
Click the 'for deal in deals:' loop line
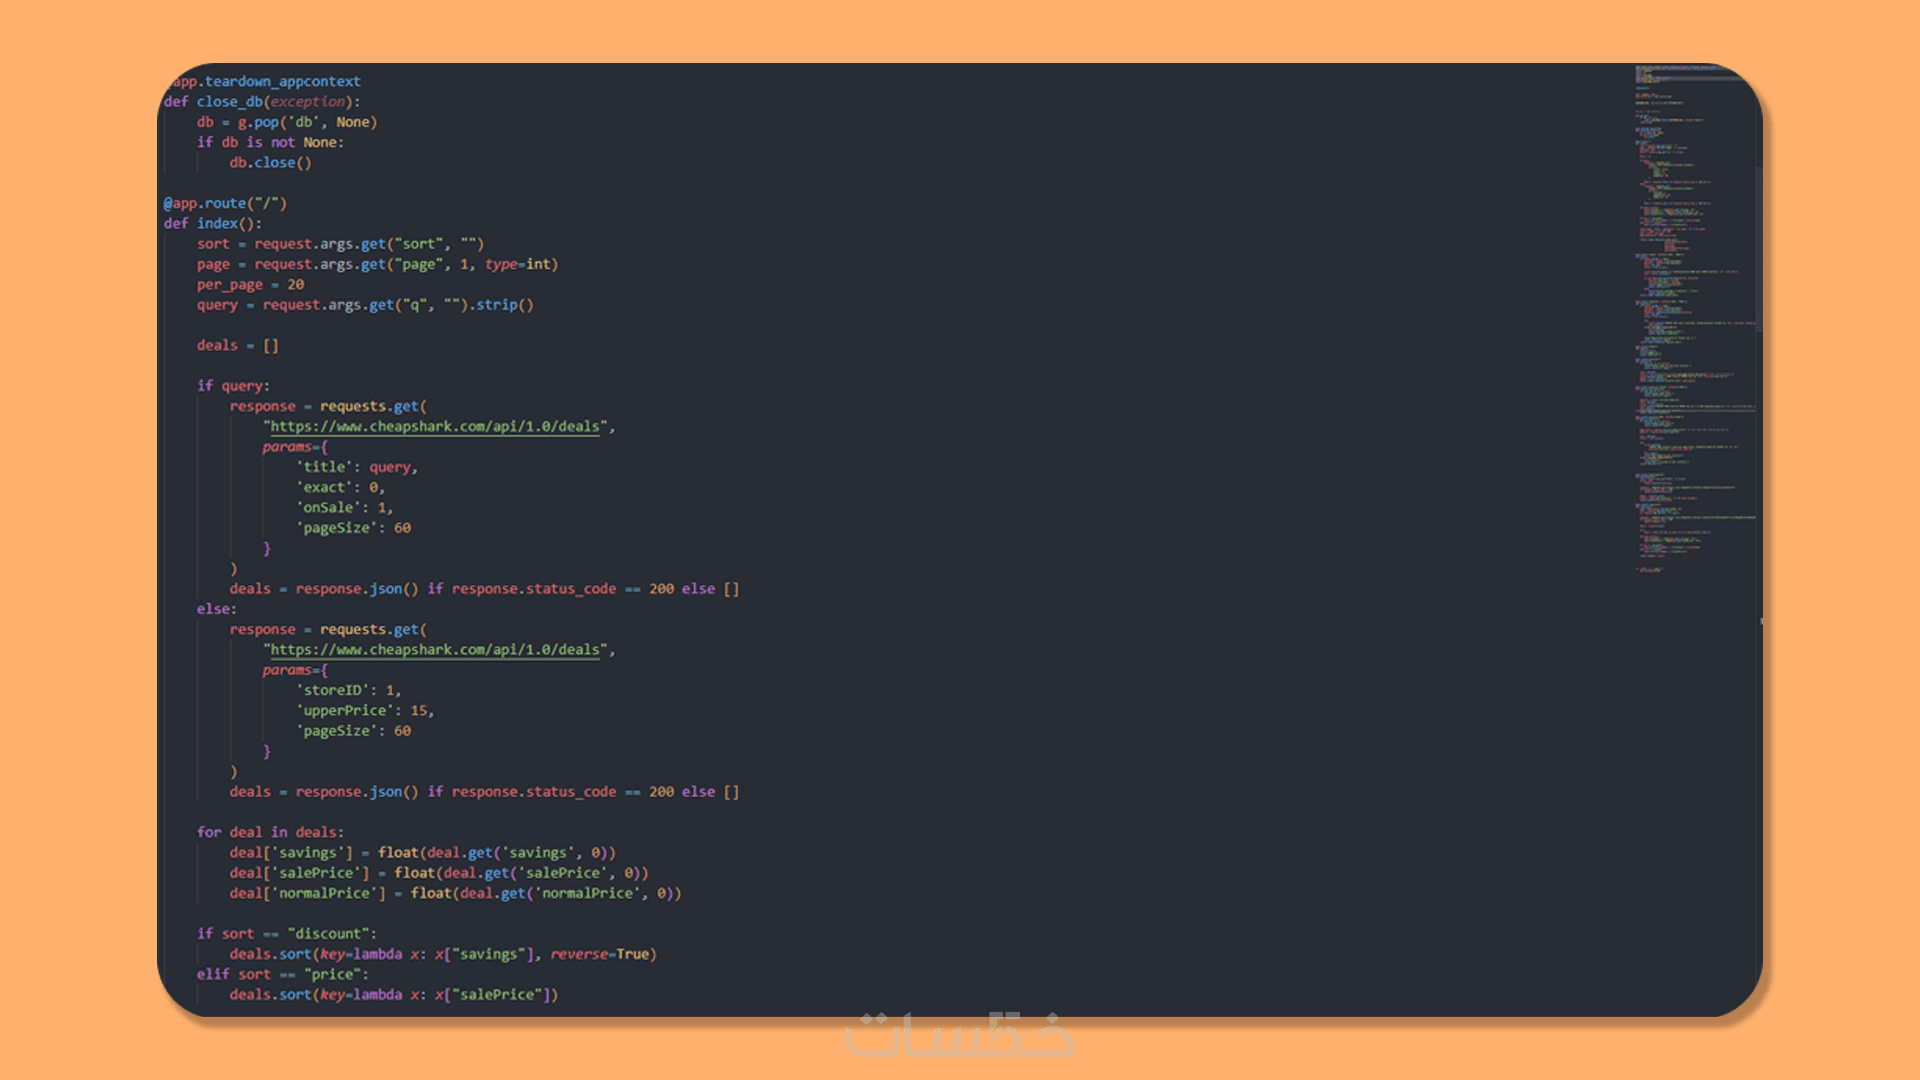tap(270, 832)
